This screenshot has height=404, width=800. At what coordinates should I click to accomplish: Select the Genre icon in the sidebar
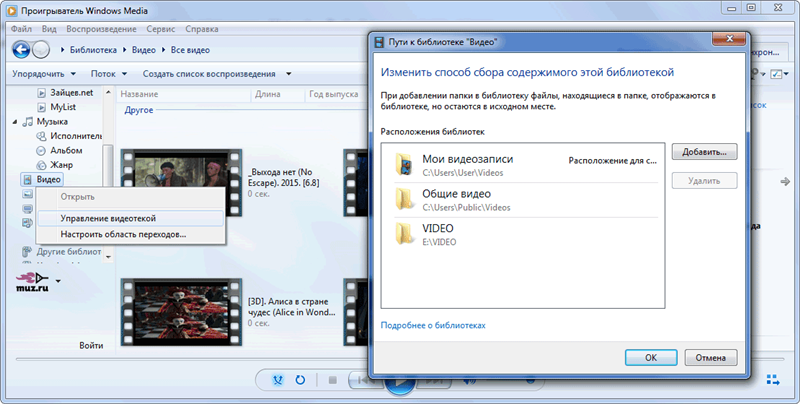(41, 164)
